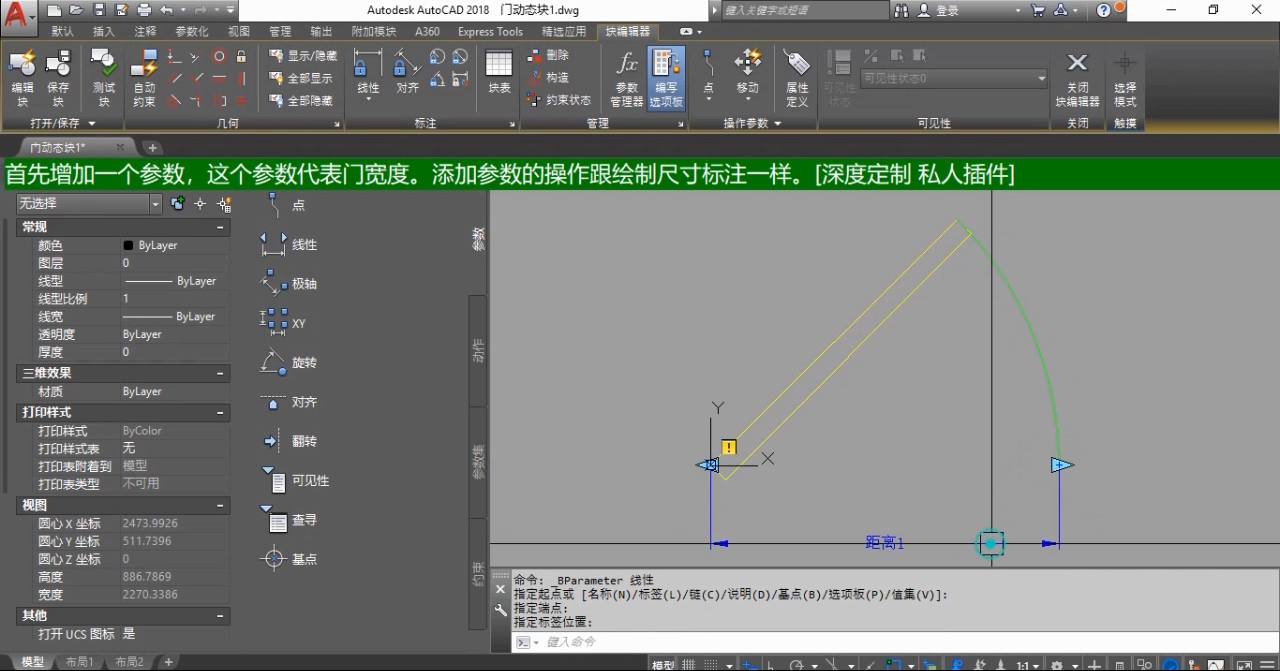
Task: Click the search keyword input box
Action: (804, 10)
